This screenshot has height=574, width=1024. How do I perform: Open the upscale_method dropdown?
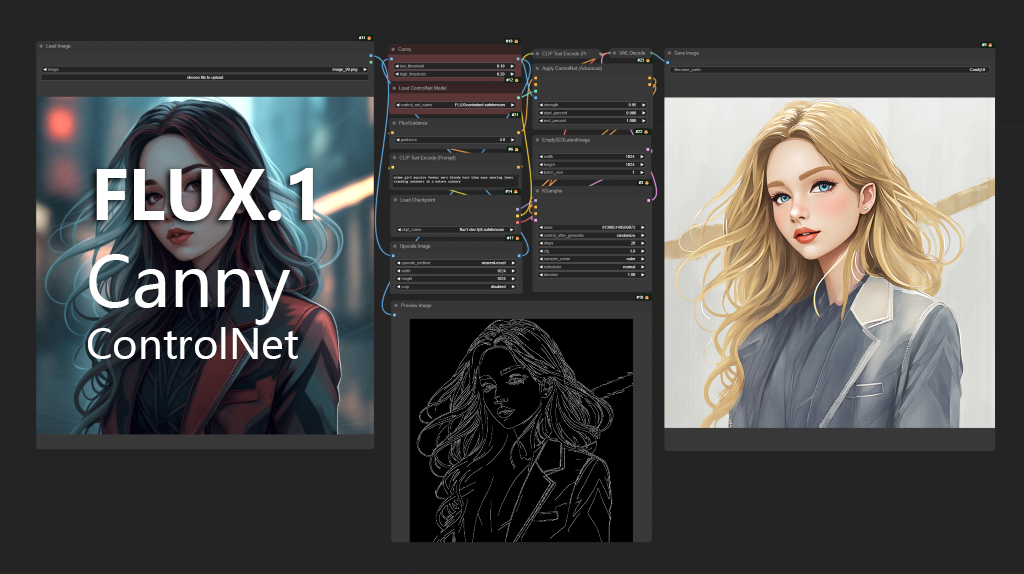[455, 263]
